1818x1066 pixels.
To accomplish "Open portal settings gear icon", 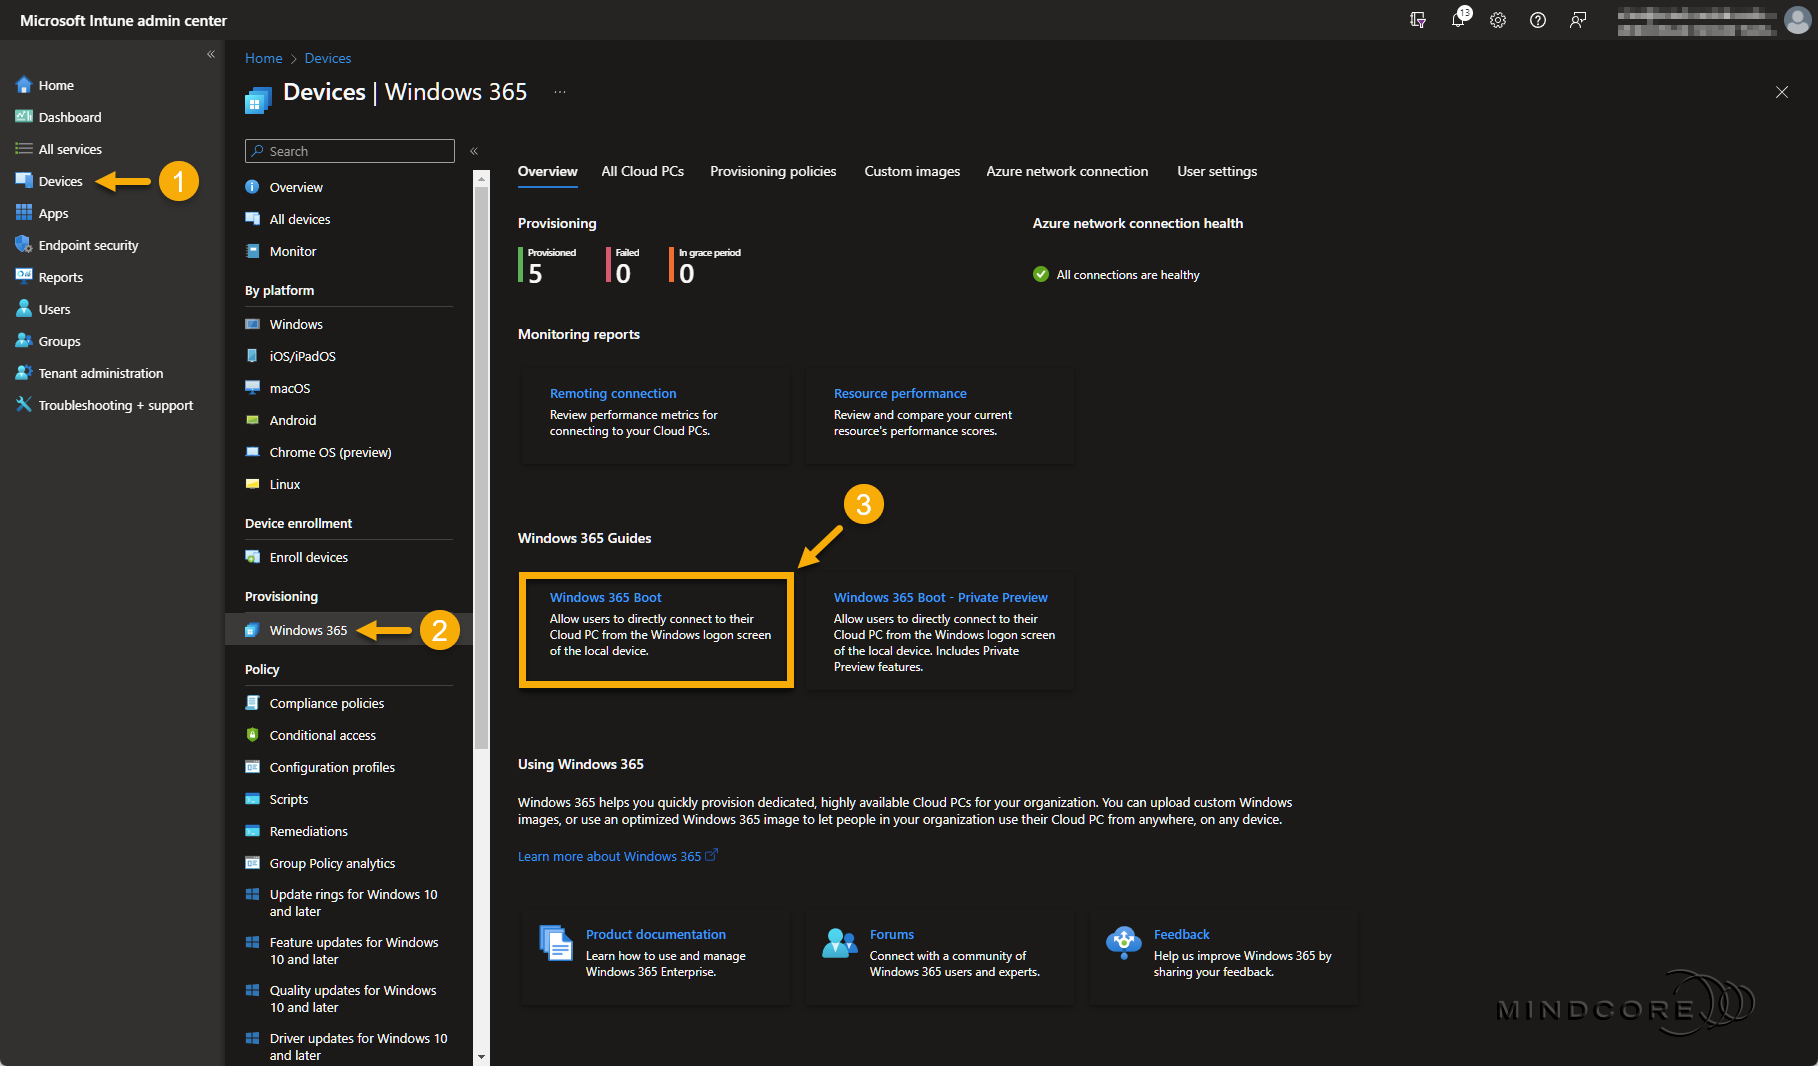I will (x=1498, y=20).
